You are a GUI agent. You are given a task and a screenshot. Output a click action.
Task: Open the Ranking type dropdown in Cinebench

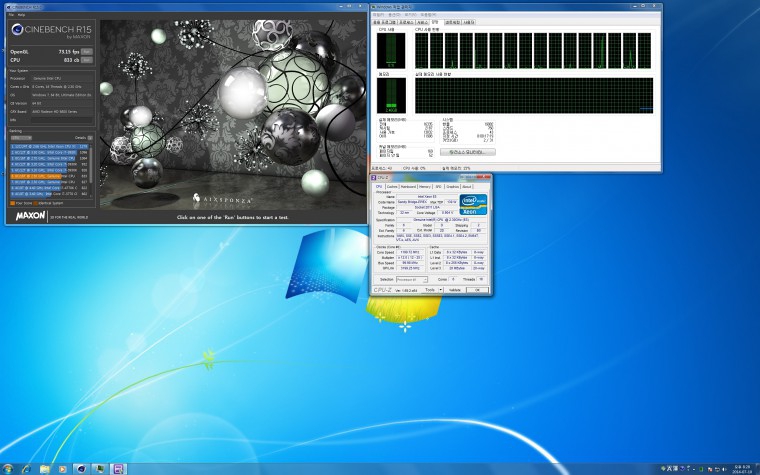(21, 138)
